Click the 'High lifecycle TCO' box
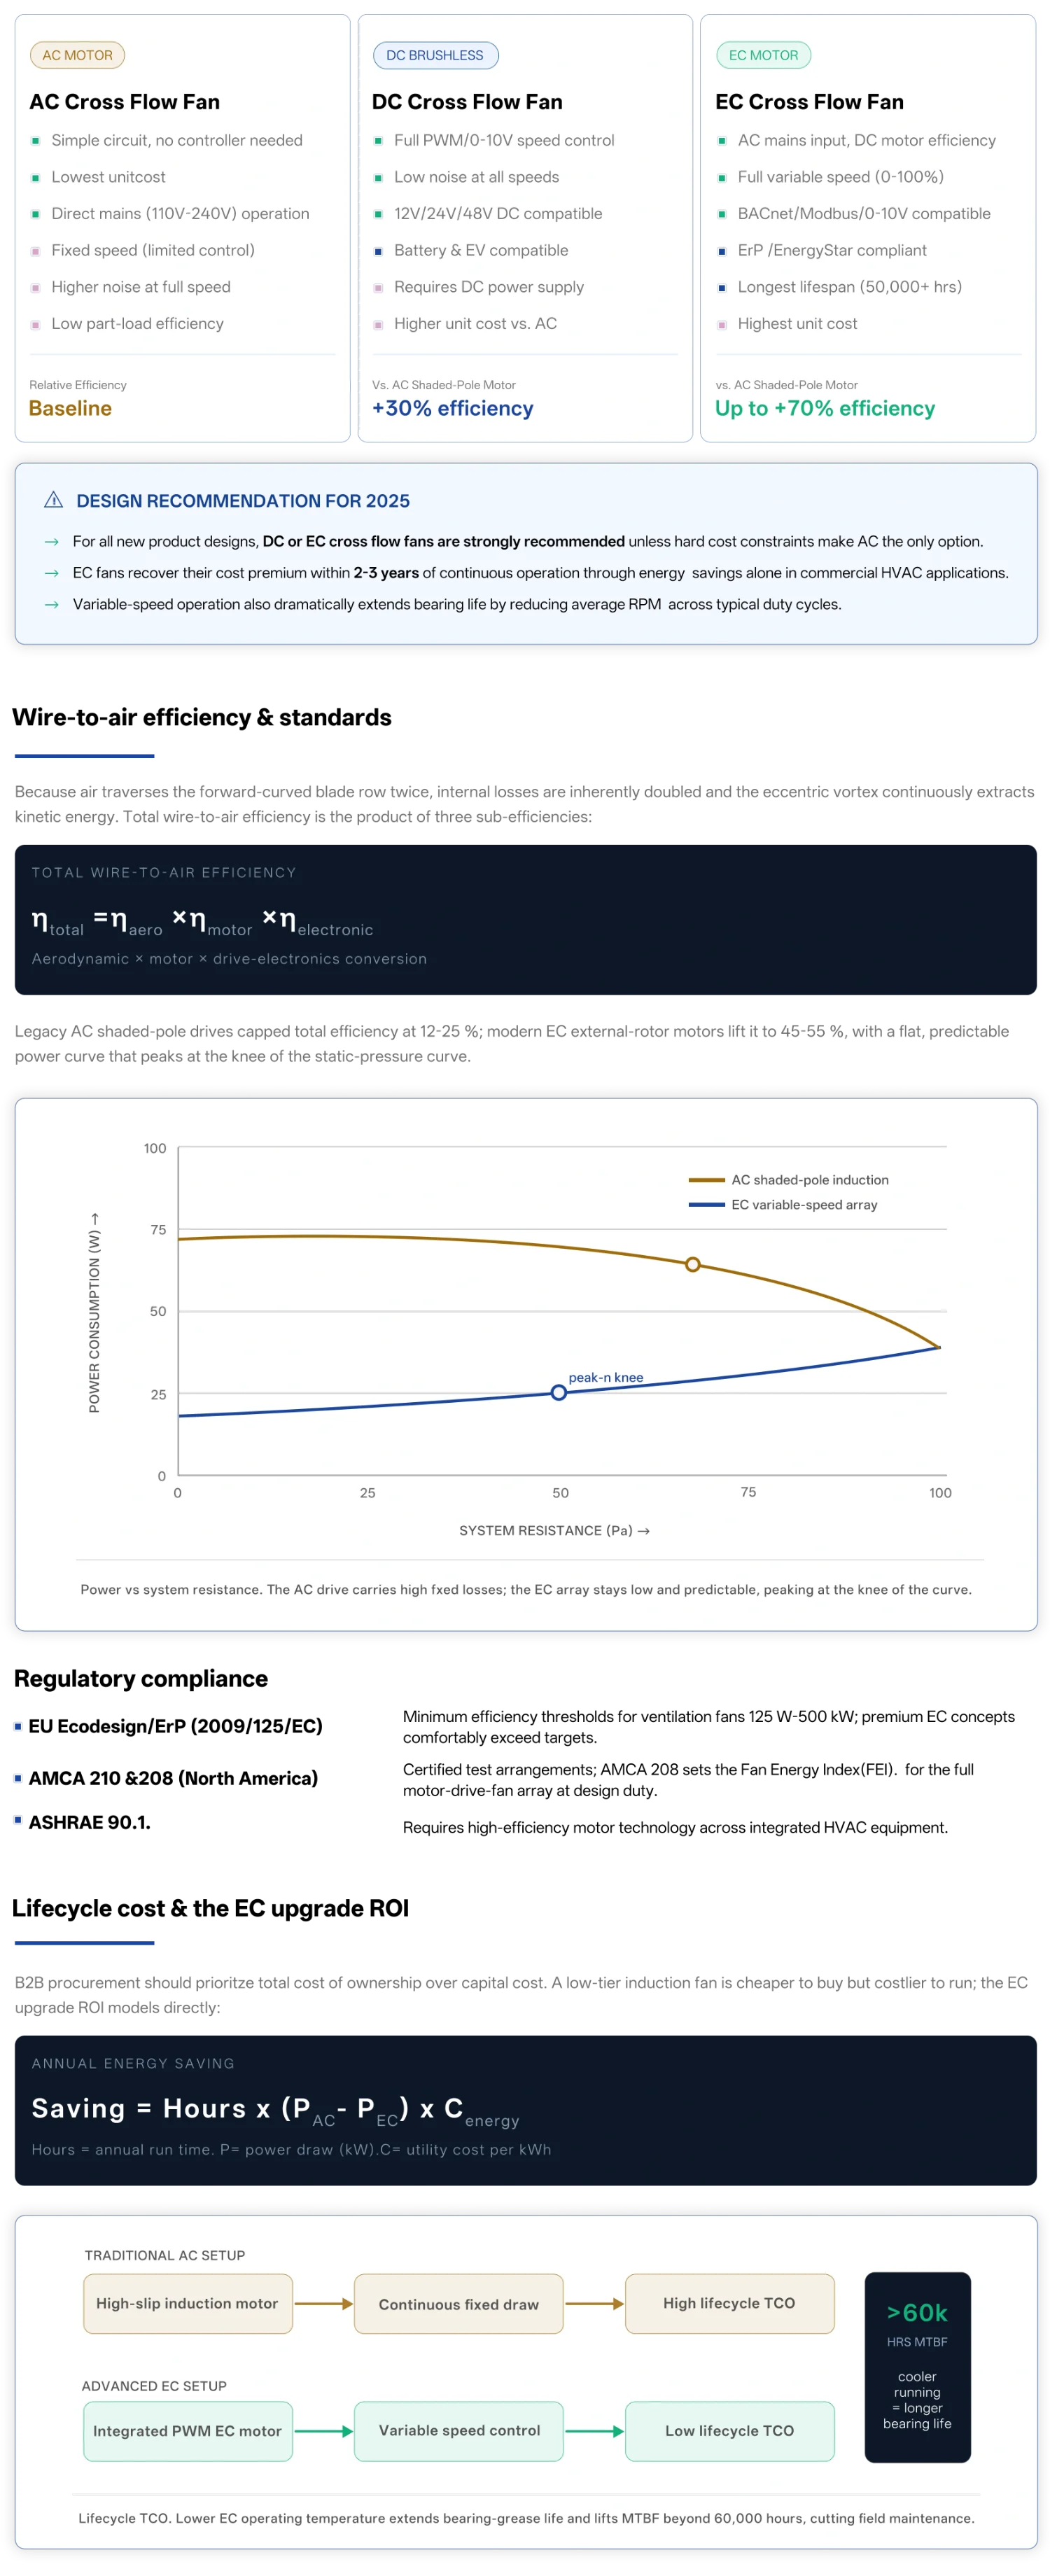Screen dimensions: 1050x2576 [x=730, y=2303]
